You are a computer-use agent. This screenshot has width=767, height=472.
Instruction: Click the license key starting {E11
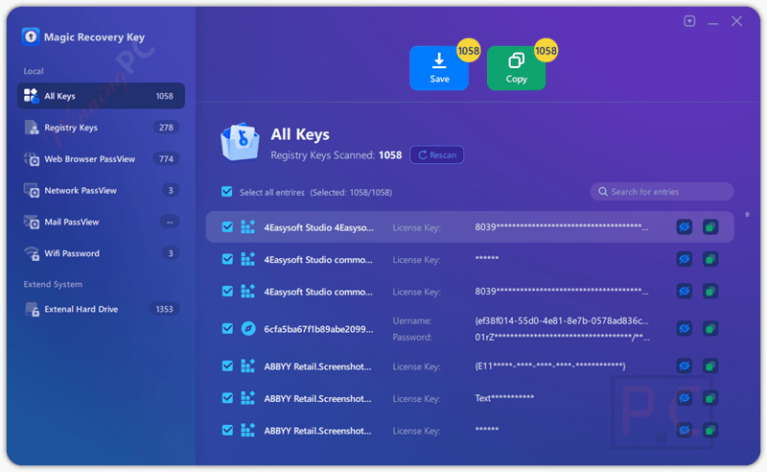(x=550, y=366)
